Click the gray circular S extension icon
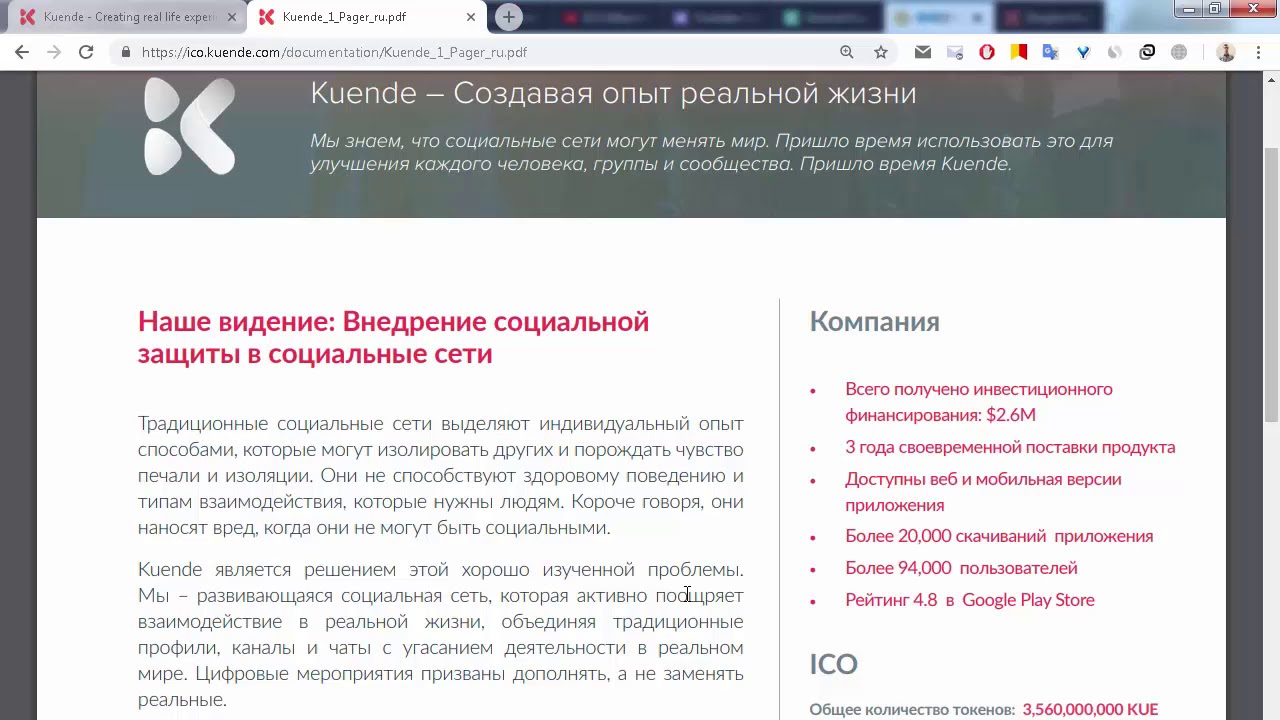Viewport: 1280px width, 720px height. tap(1115, 52)
